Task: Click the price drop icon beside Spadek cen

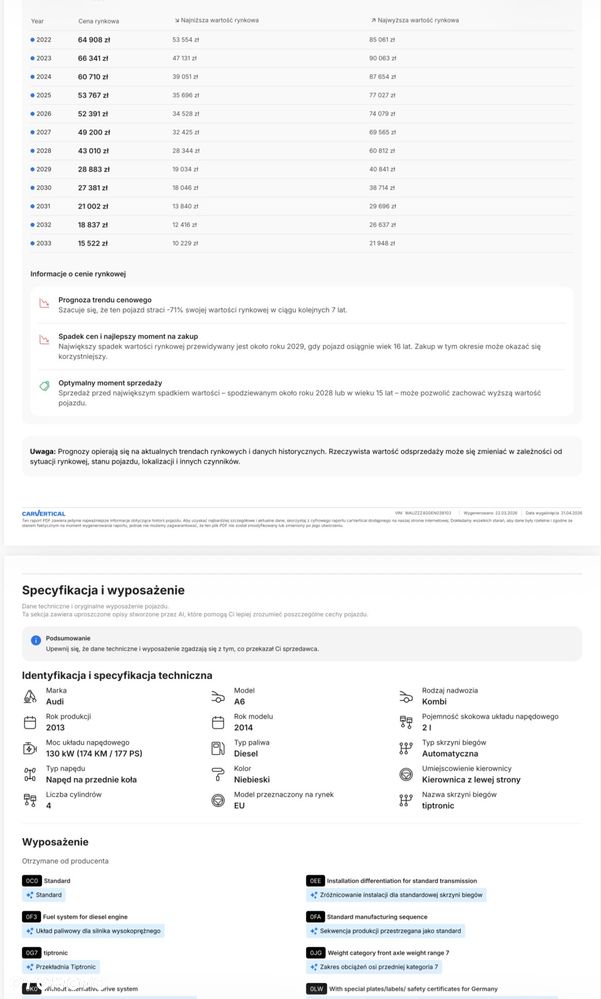Action: click(44, 339)
